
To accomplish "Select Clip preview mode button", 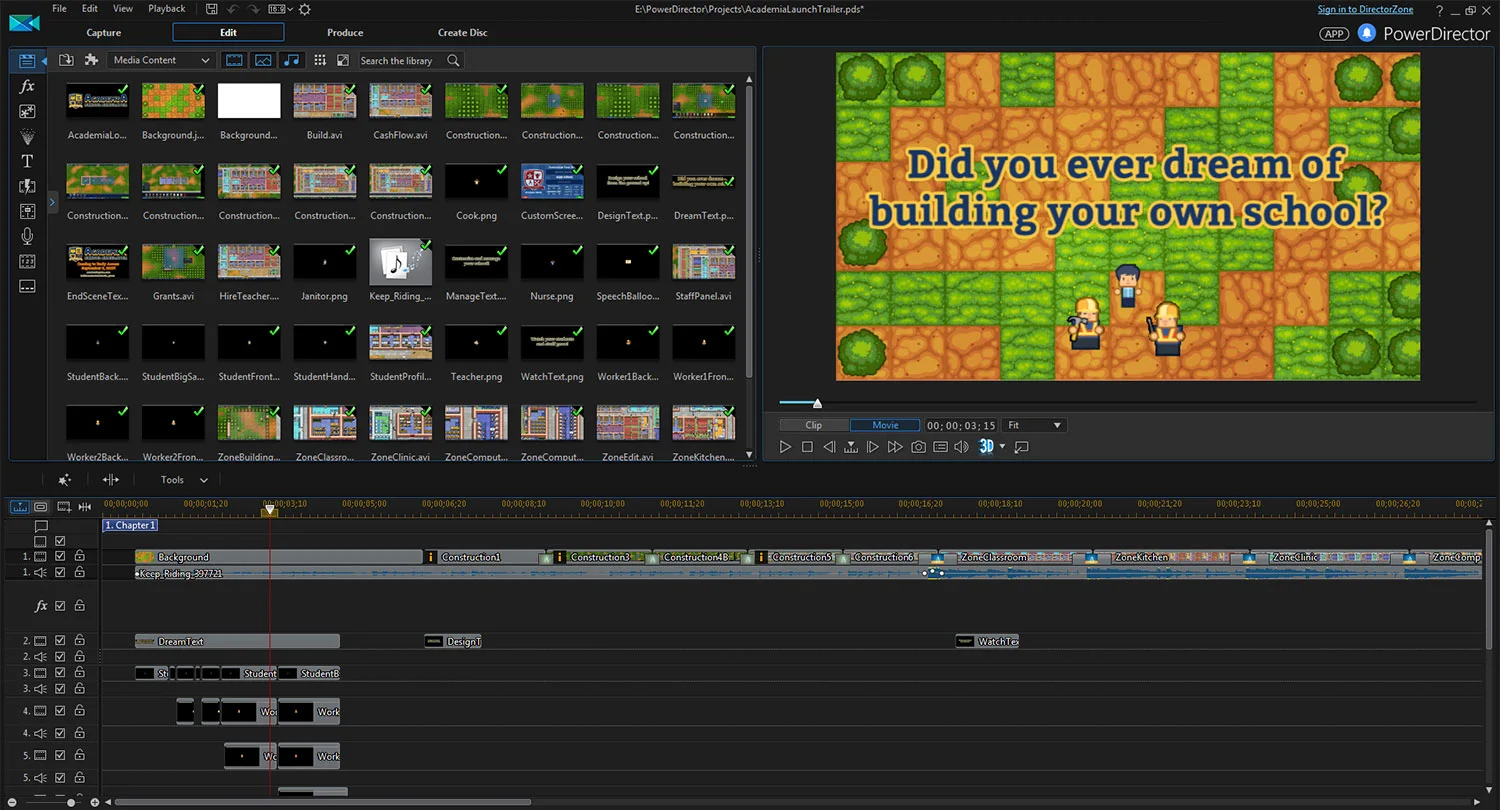I will 814,425.
